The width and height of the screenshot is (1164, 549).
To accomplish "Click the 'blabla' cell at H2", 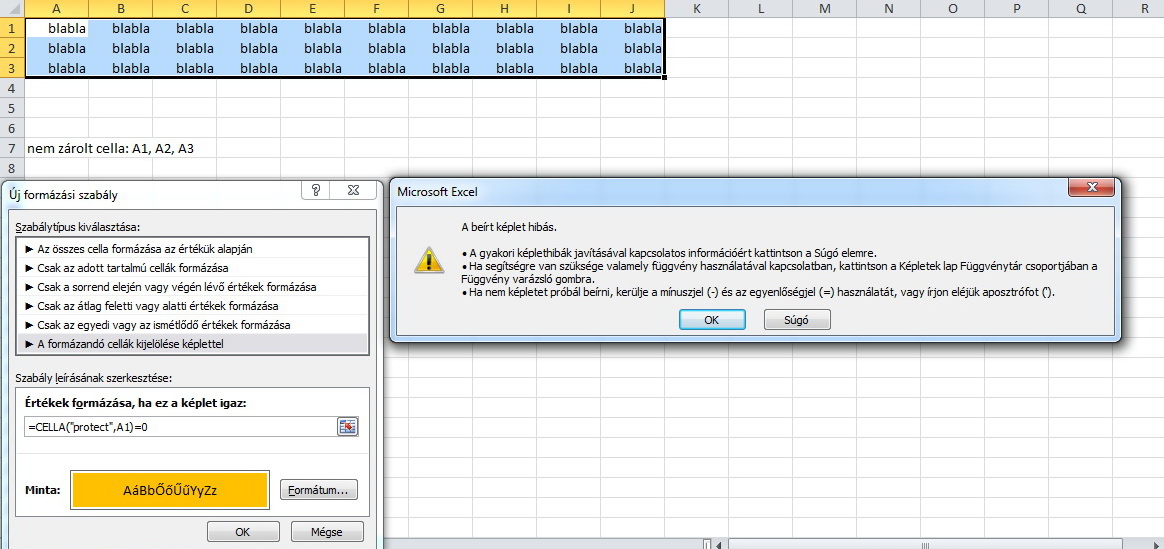I will point(504,48).
